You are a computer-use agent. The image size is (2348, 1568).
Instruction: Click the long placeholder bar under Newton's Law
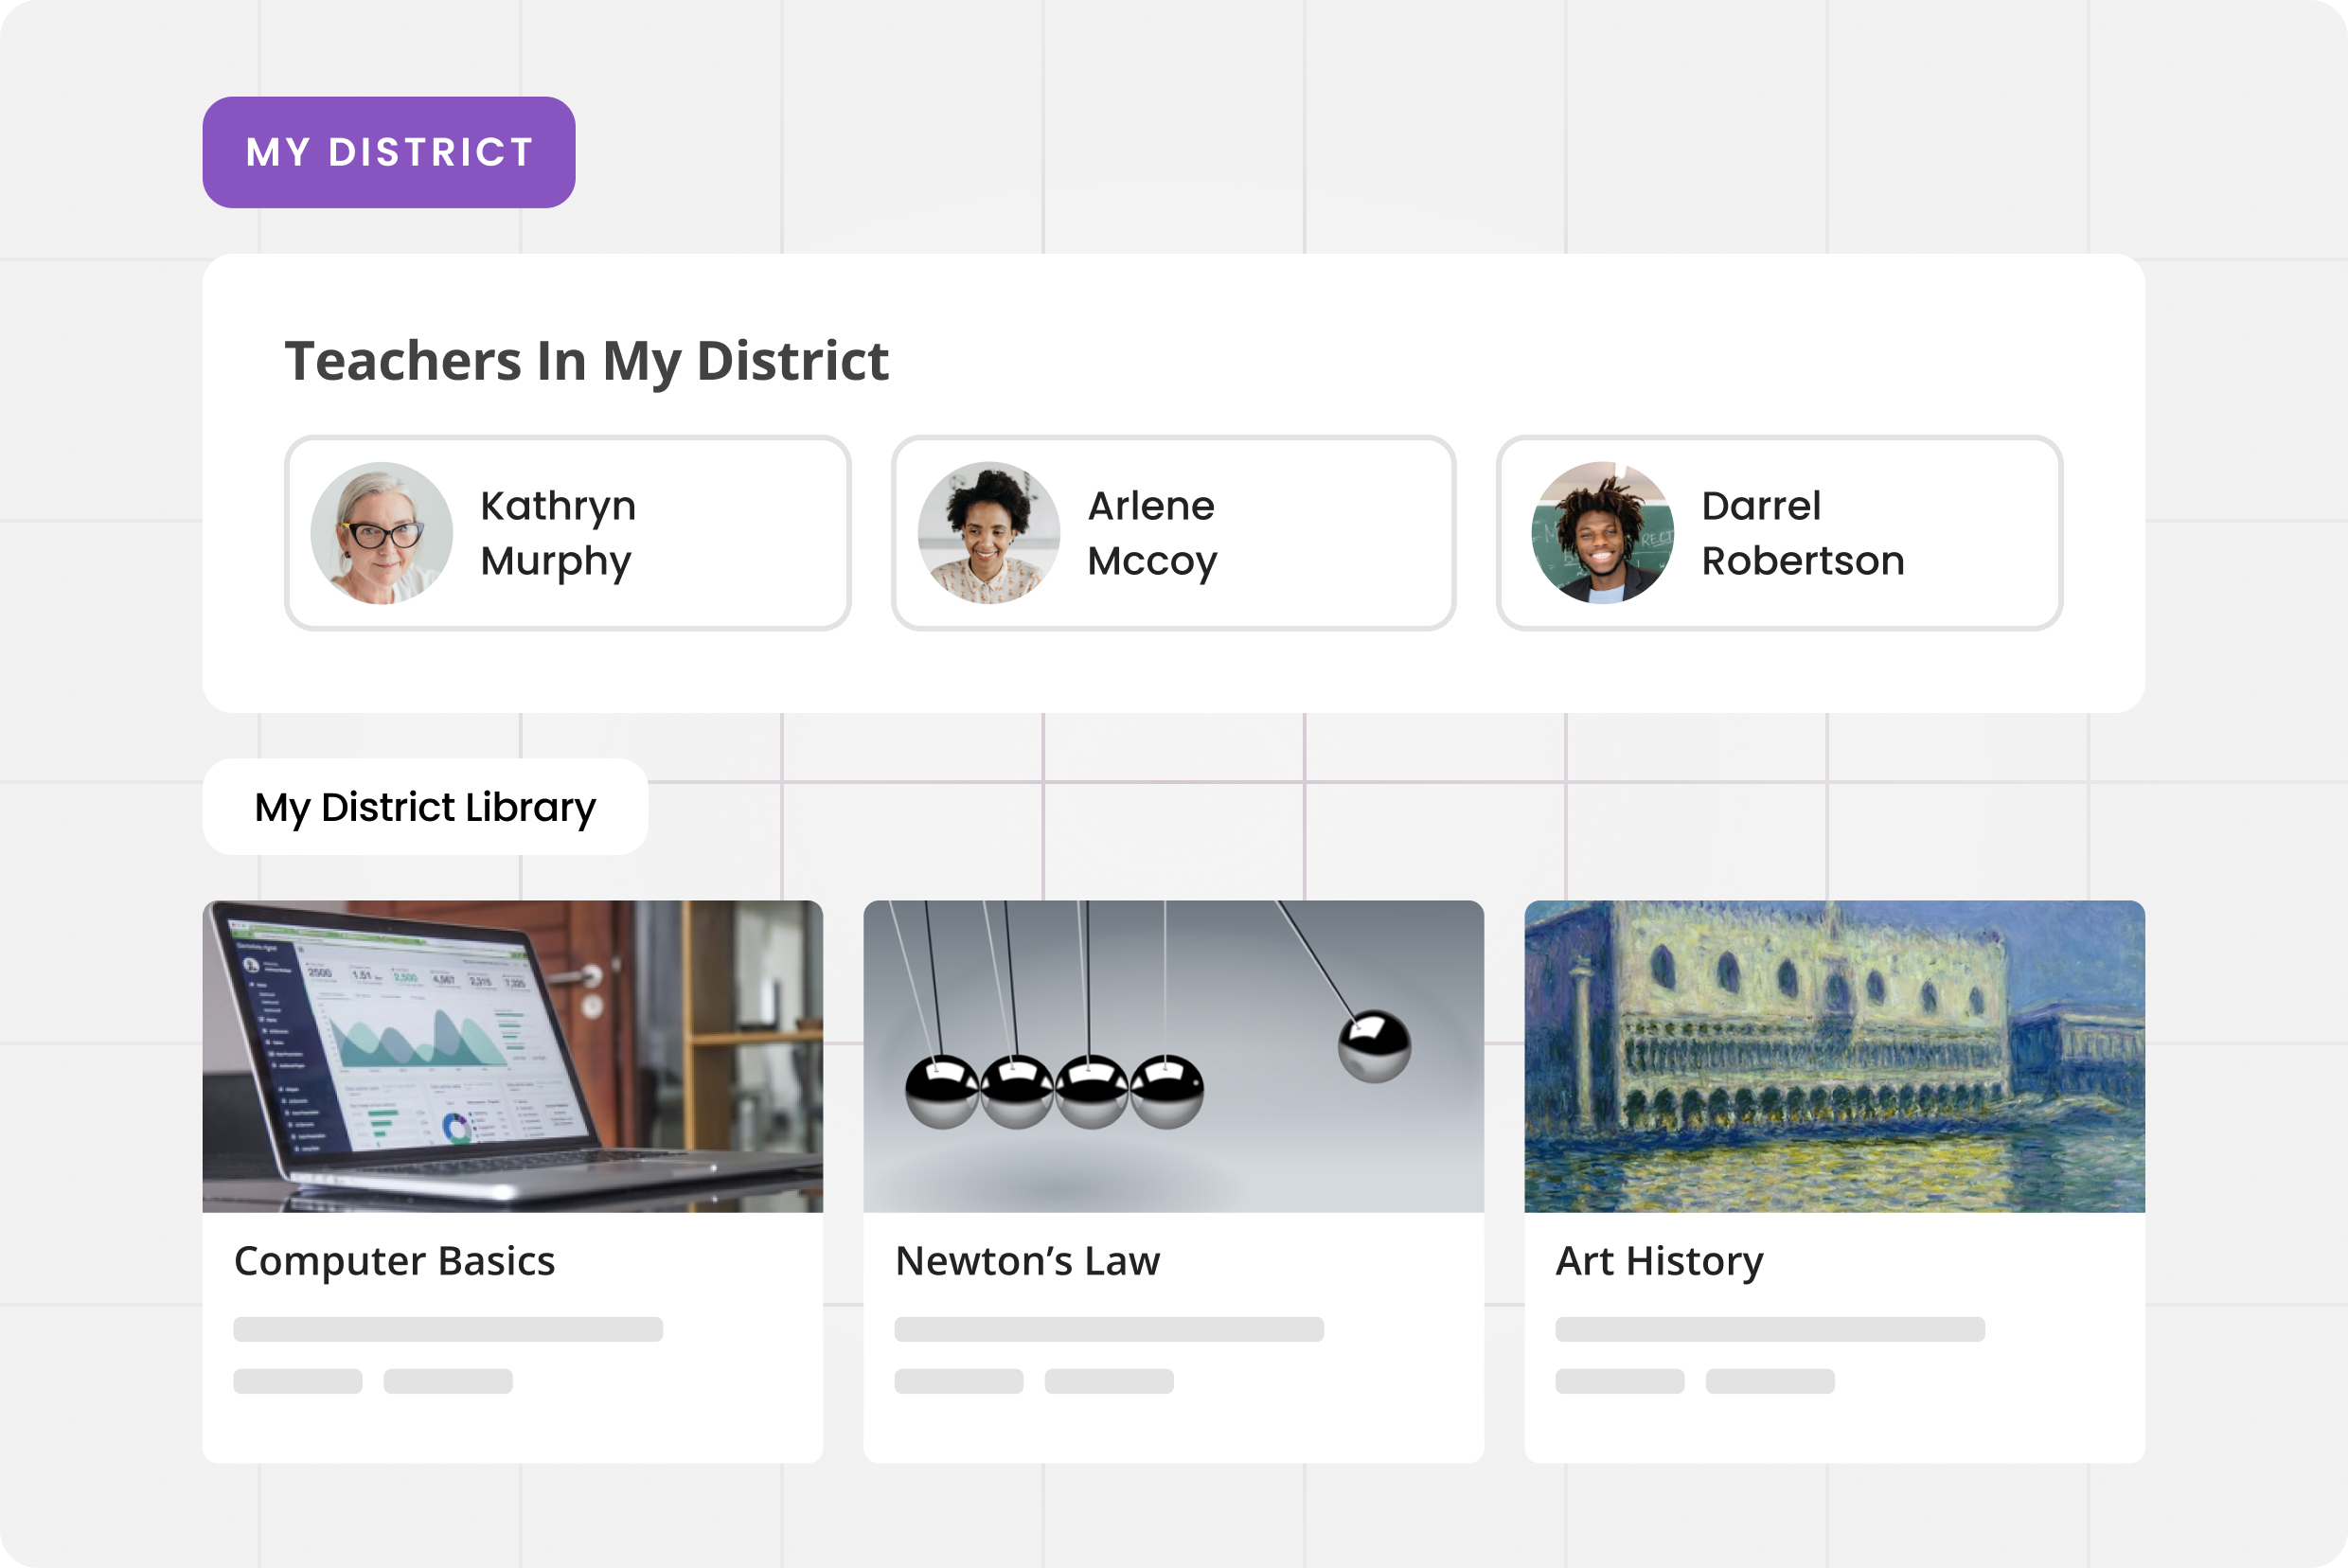point(1109,1329)
